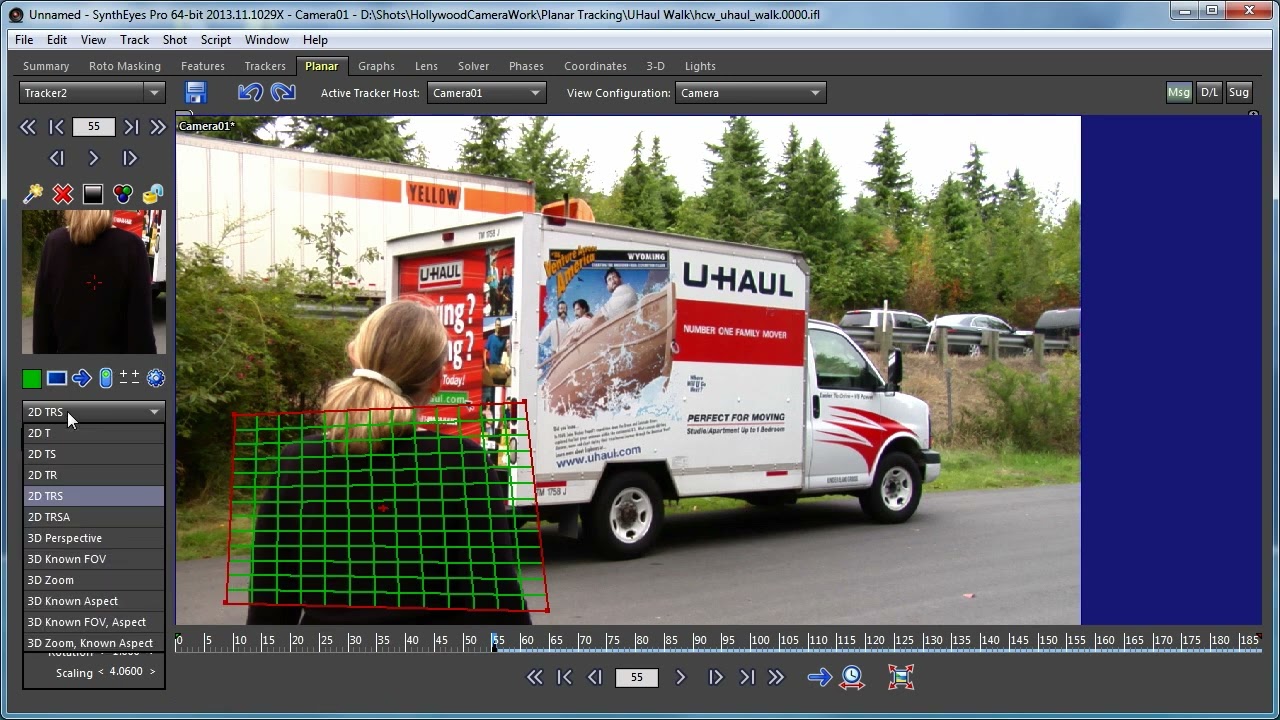
Task: Open the View Configuration Camera dropdown
Action: (x=750, y=93)
